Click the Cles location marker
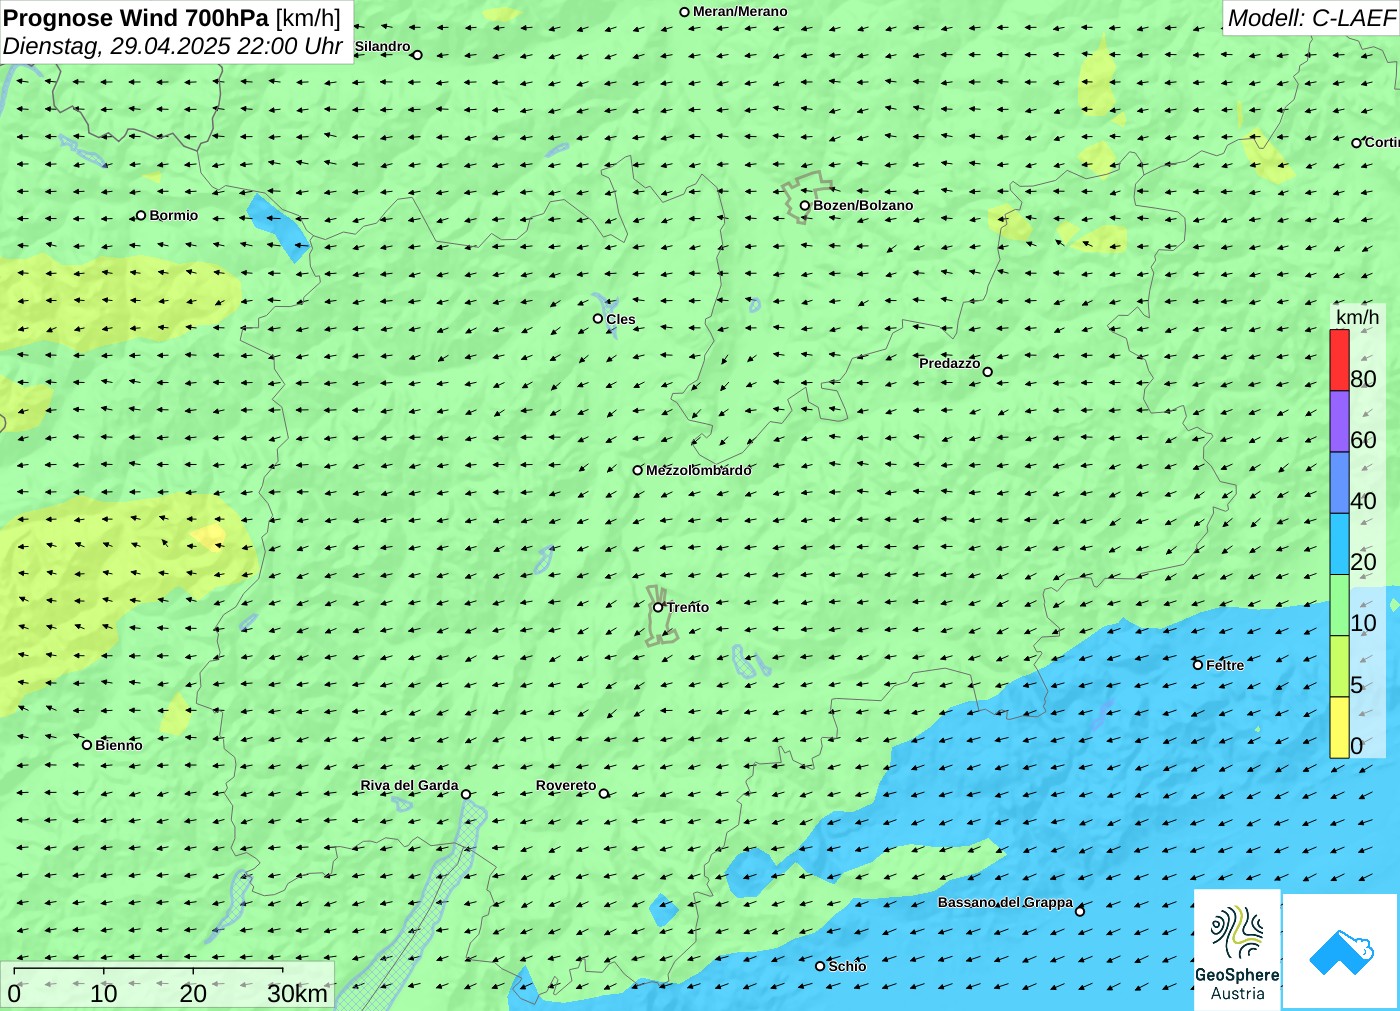Viewport: 1400px width, 1011px height. (x=598, y=319)
